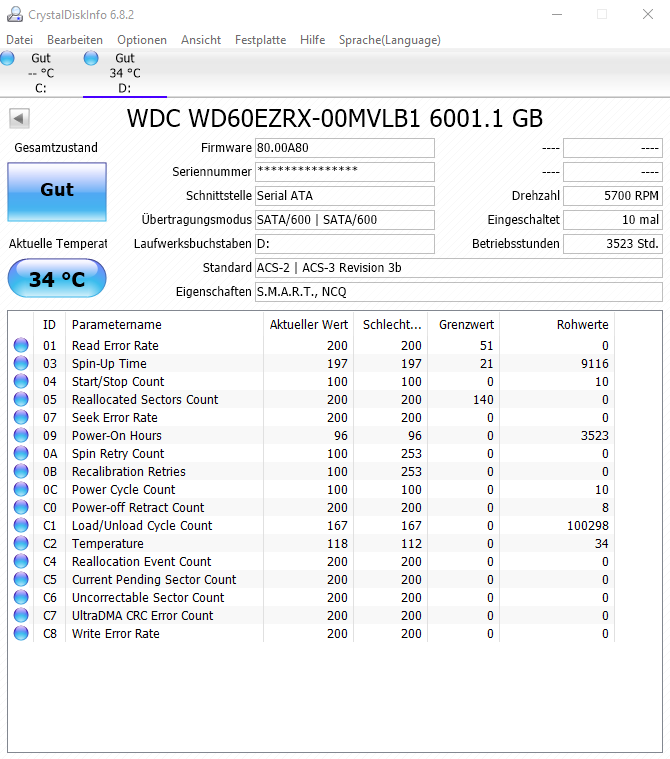This screenshot has width=670, height=759.
Task: Click the Eingeschaltet value 10 mal
Action: 612,220
